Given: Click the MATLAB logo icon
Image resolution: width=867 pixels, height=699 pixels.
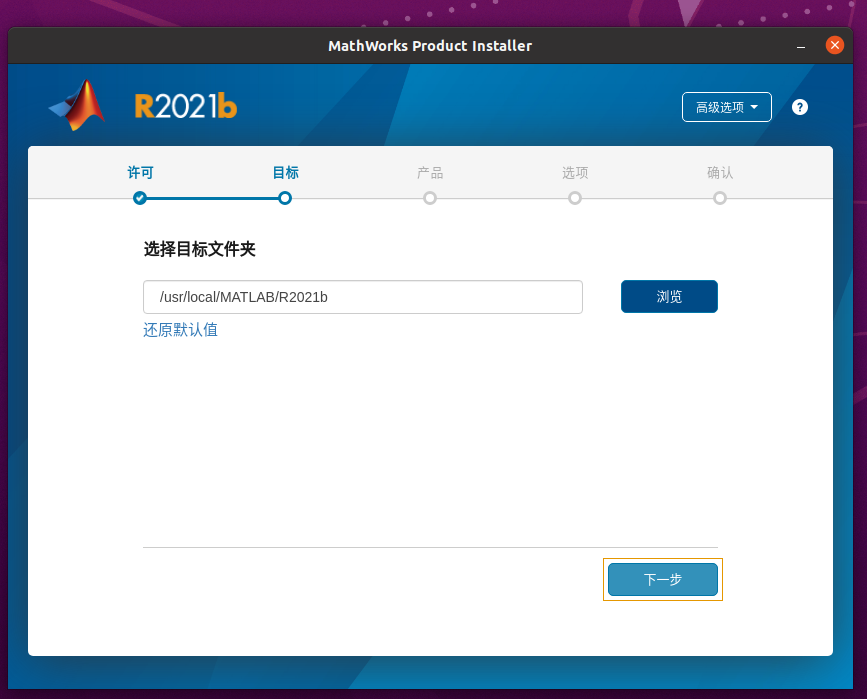Looking at the screenshot, I should point(77,105).
